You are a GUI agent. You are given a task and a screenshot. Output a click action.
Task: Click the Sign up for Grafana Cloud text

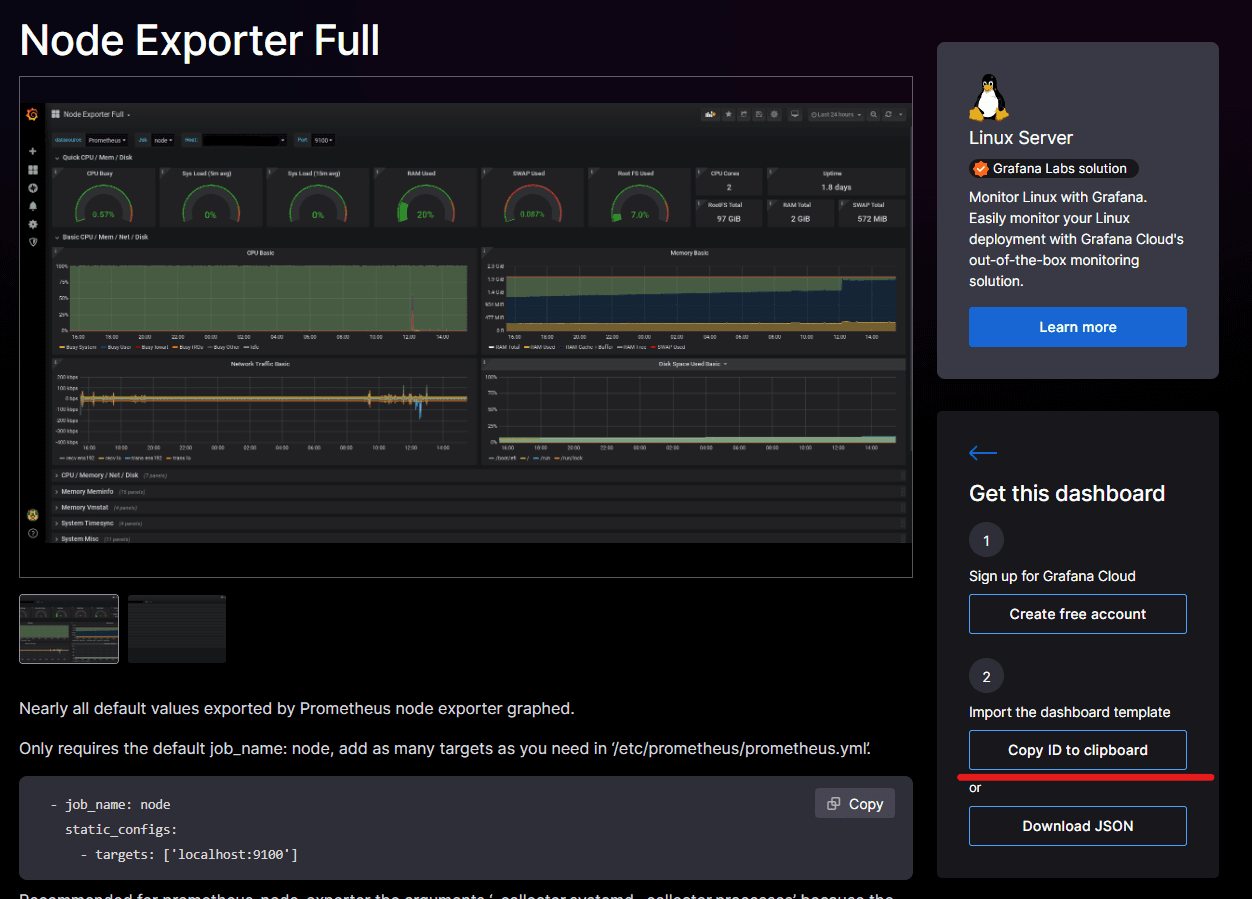pyautogui.click(x=1052, y=576)
